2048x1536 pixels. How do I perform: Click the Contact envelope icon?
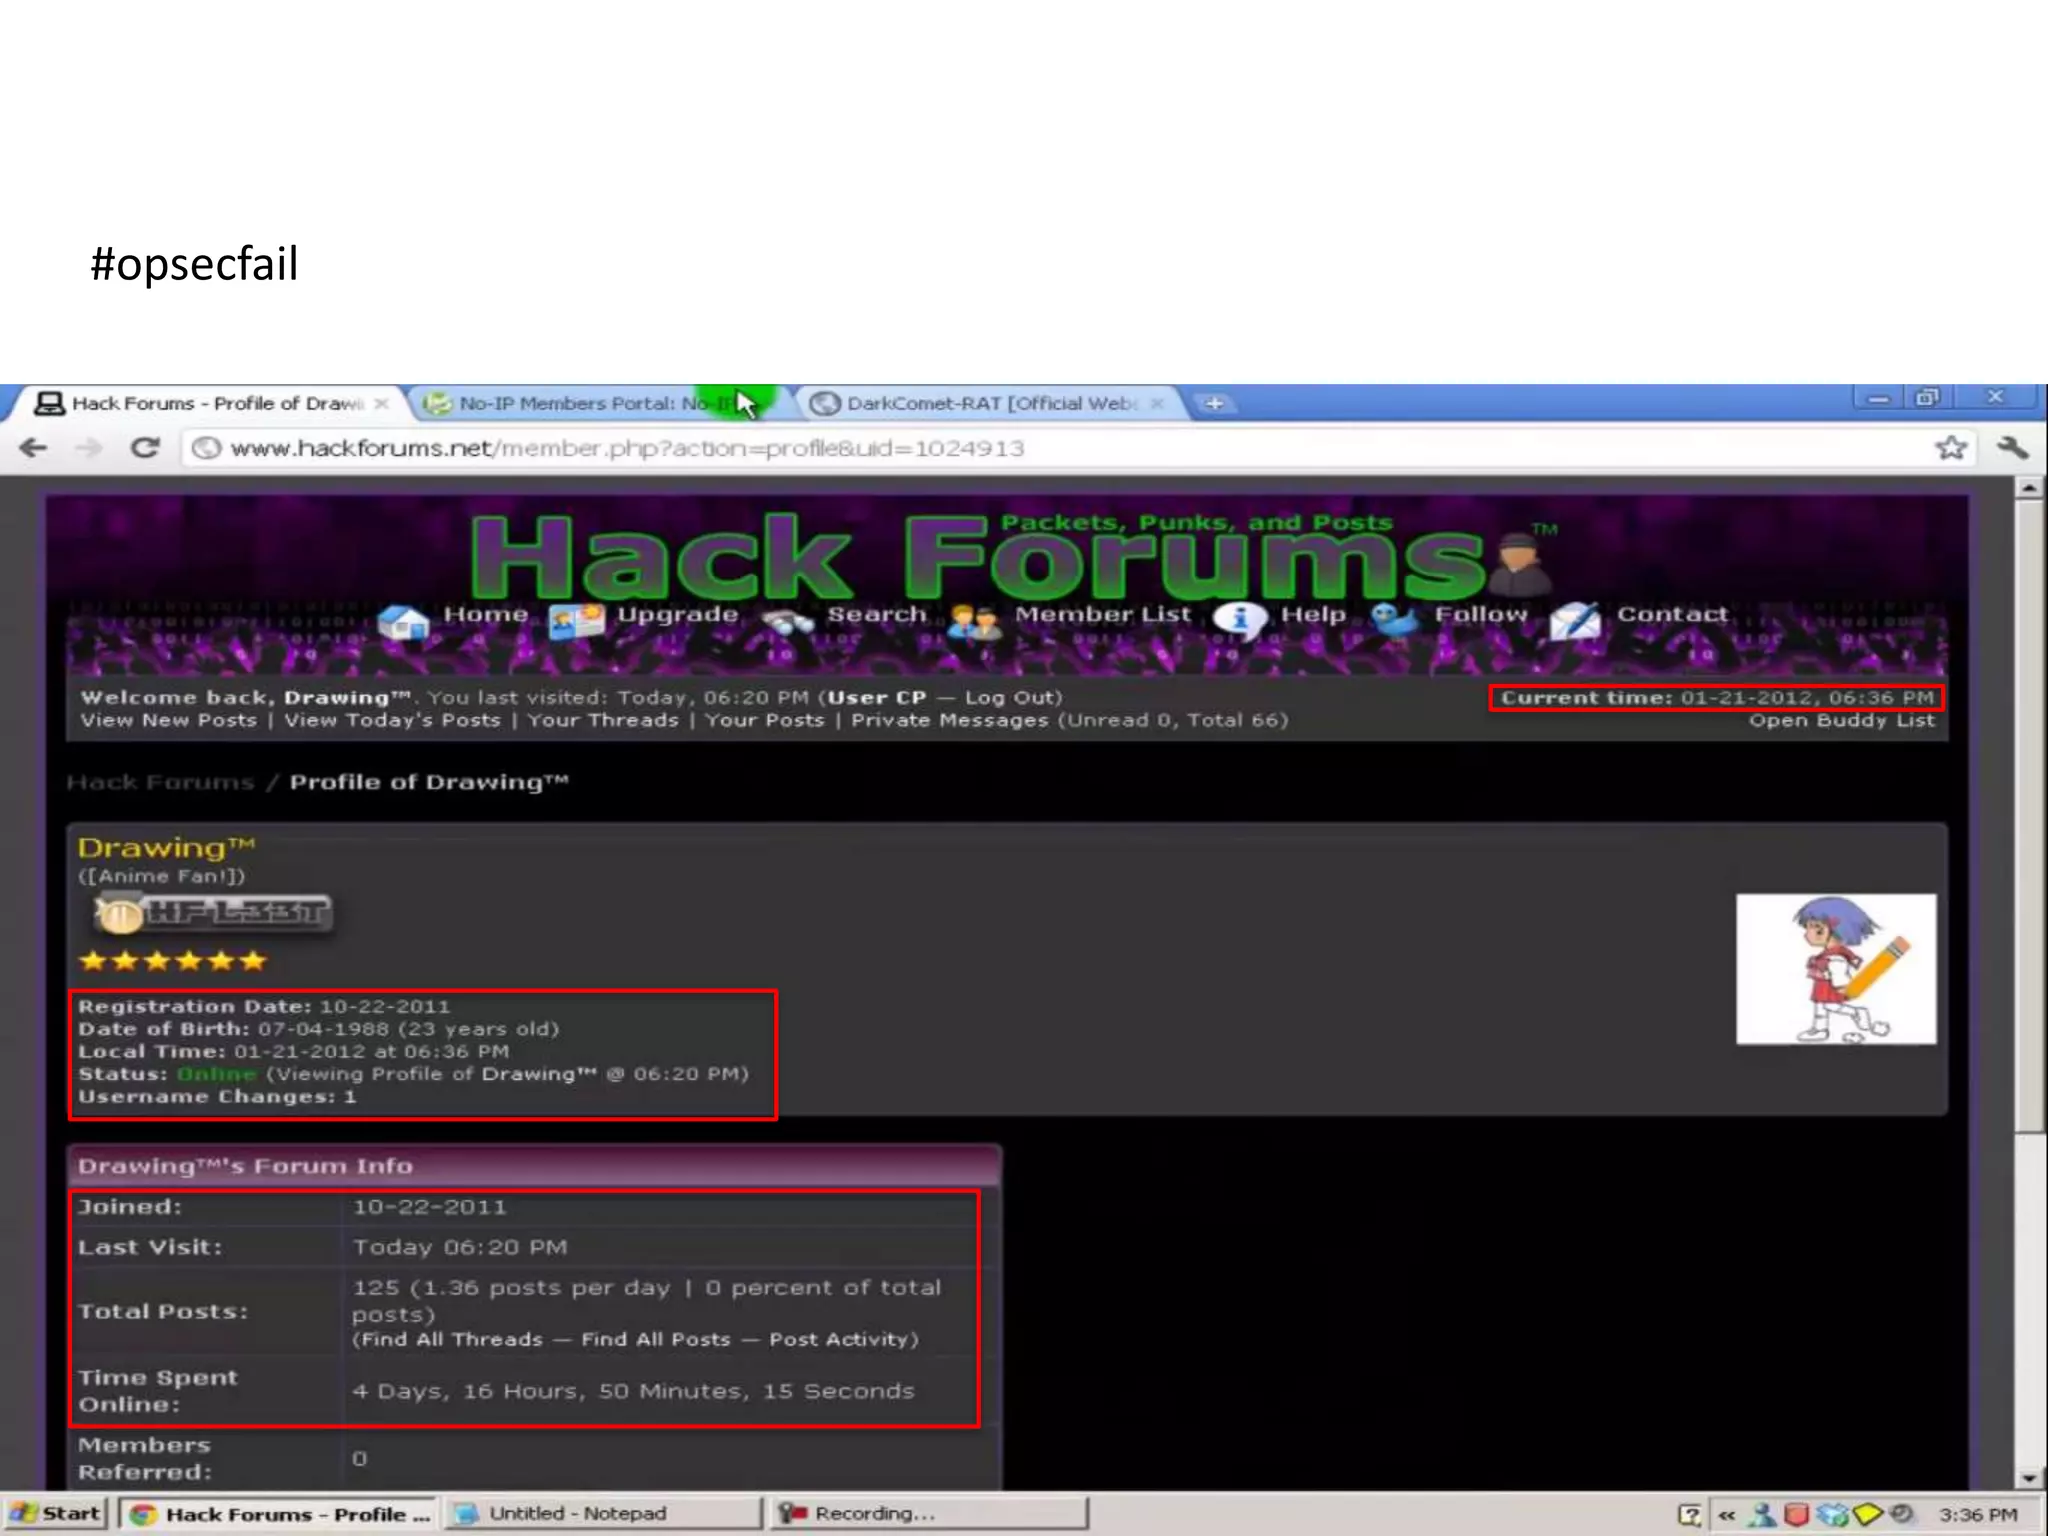pos(1575,621)
